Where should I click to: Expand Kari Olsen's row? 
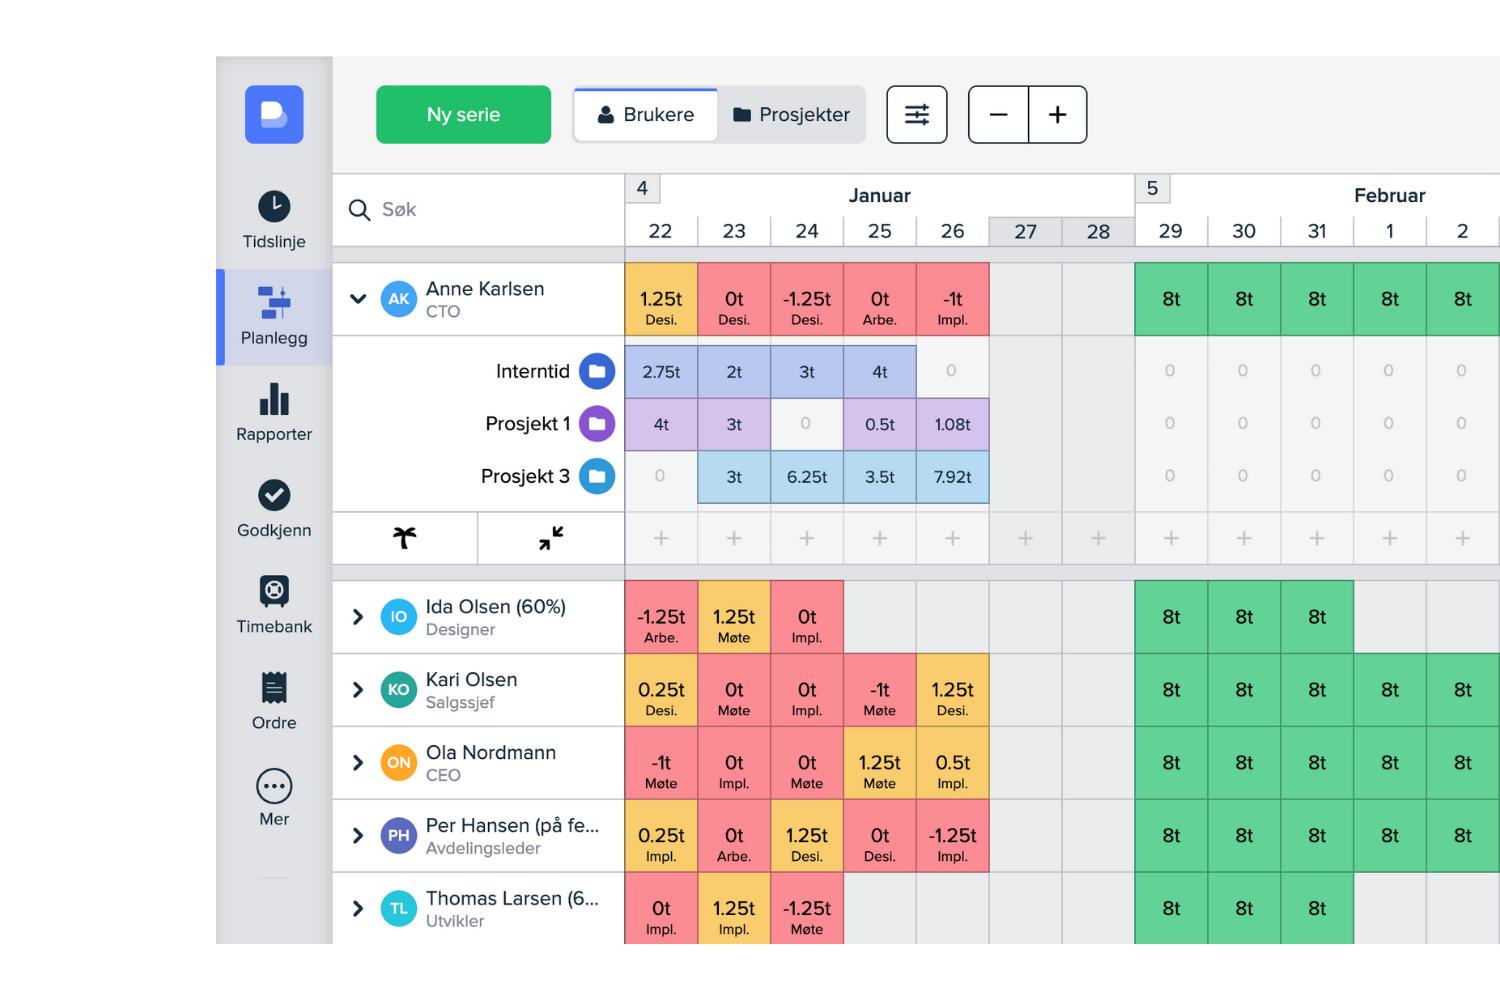coord(358,690)
